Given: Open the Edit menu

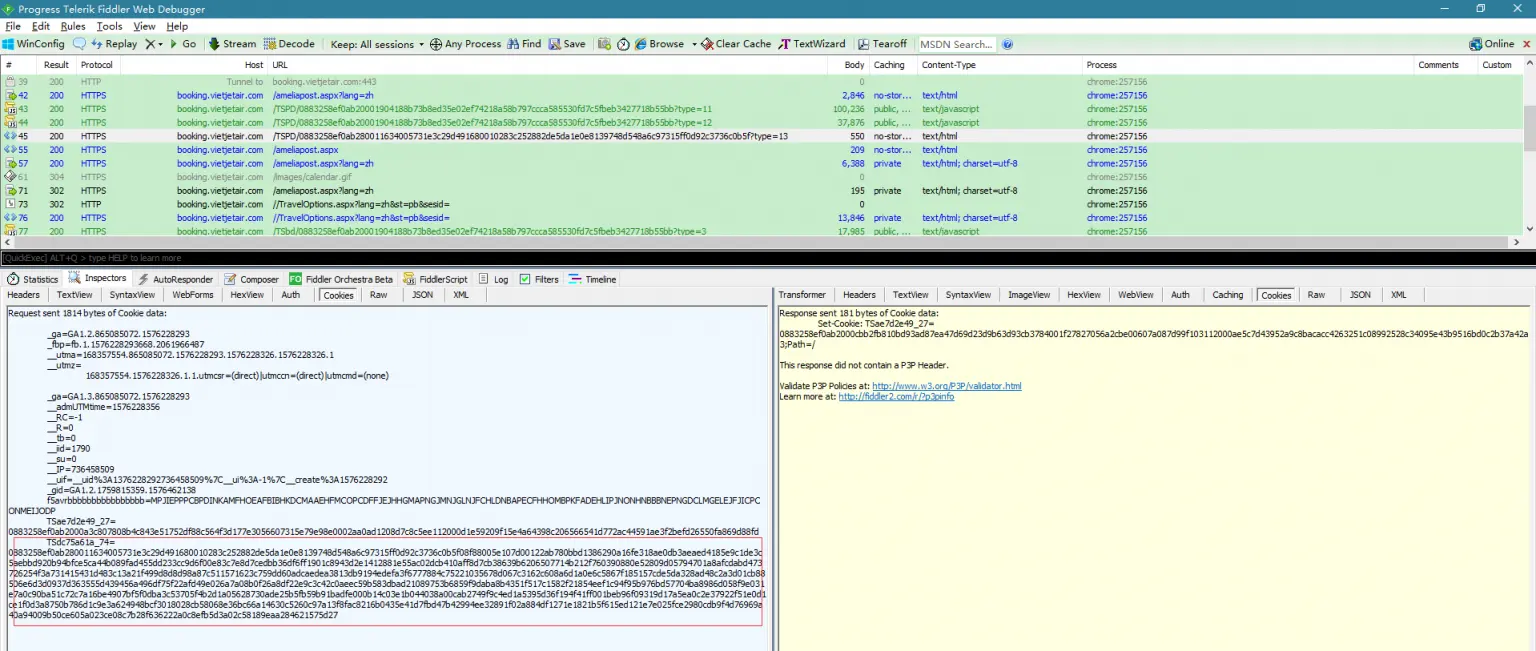Looking at the screenshot, I should (41, 26).
